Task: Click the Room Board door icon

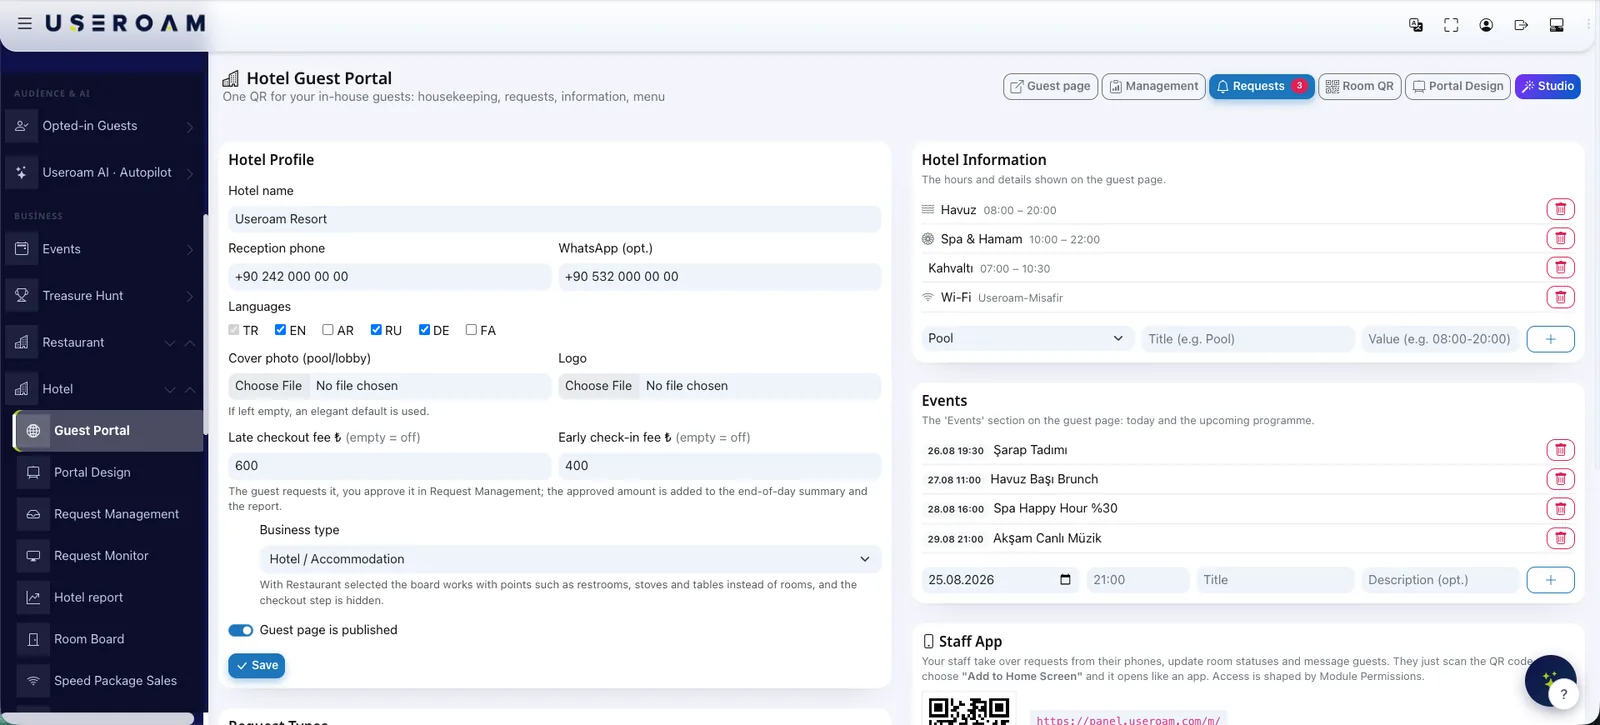Action: (33, 639)
